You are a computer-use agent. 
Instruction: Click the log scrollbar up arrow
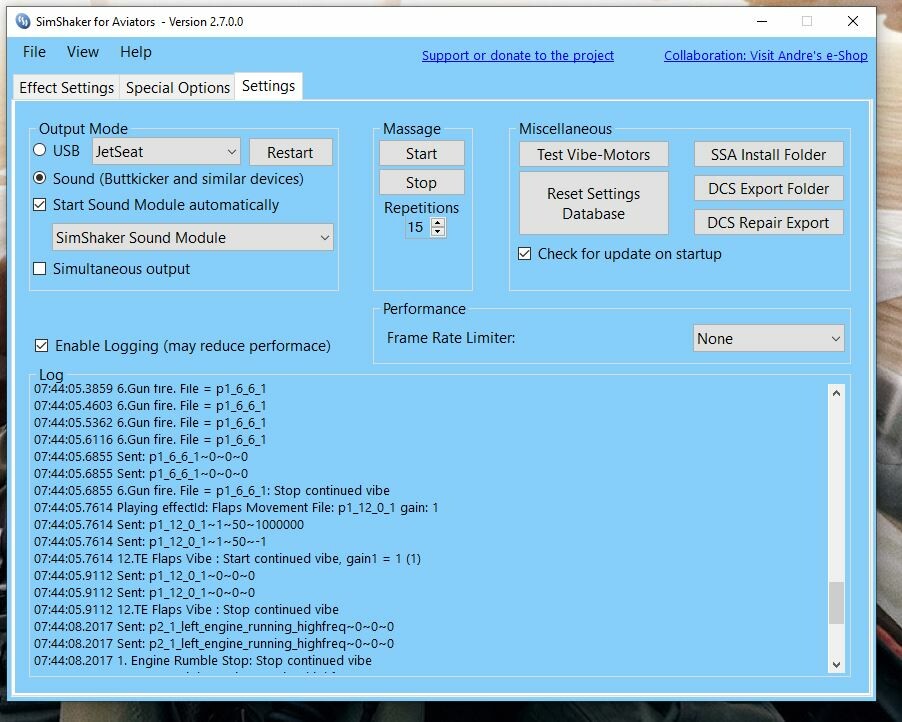(x=836, y=393)
